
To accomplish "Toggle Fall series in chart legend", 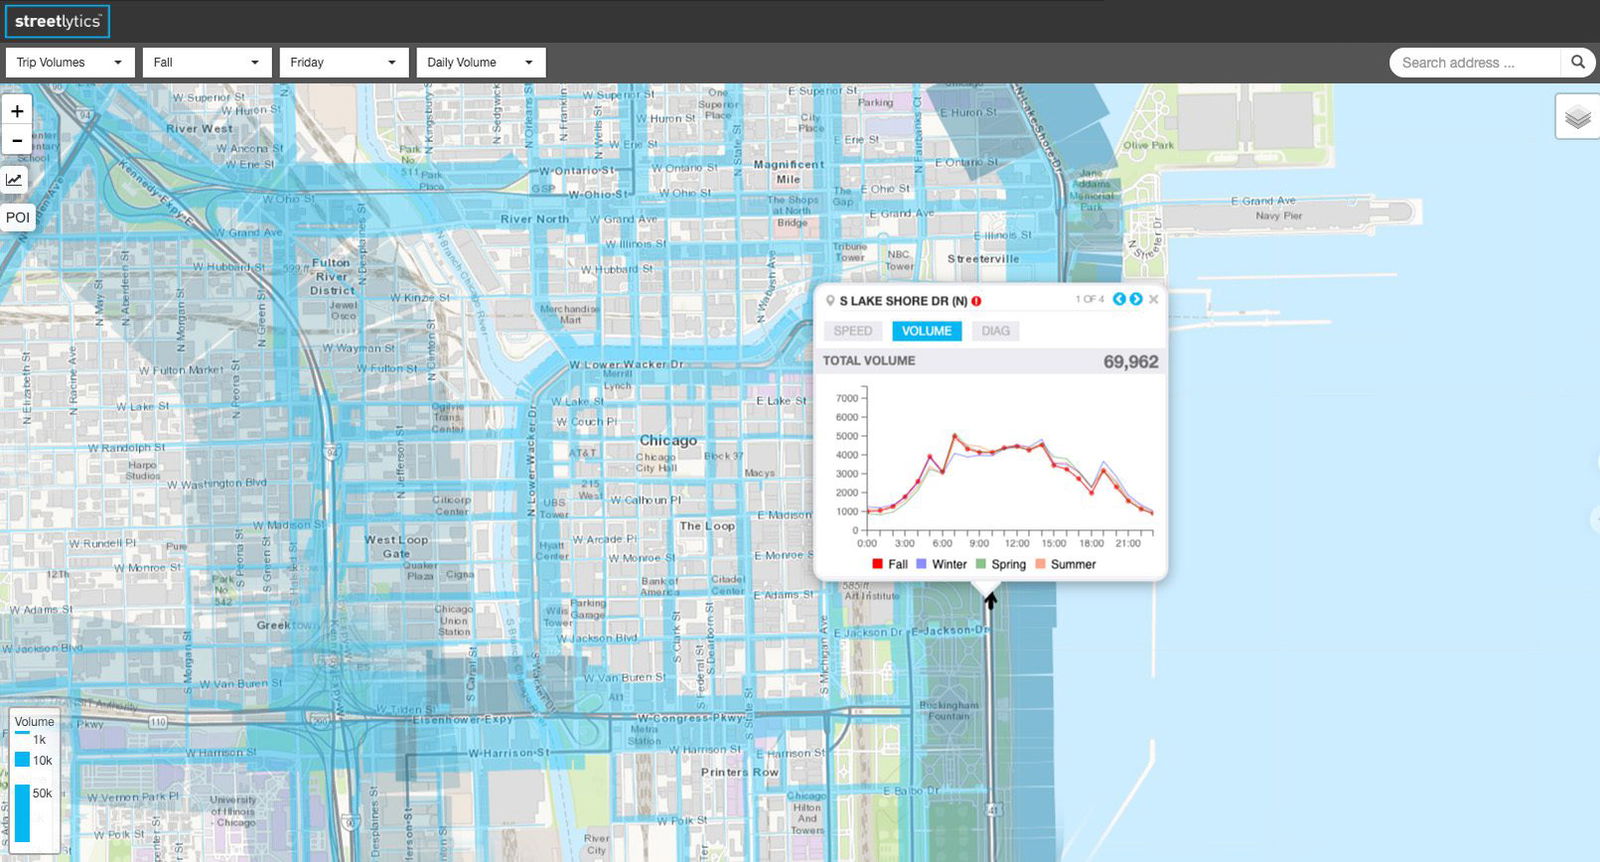I will [889, 564].
